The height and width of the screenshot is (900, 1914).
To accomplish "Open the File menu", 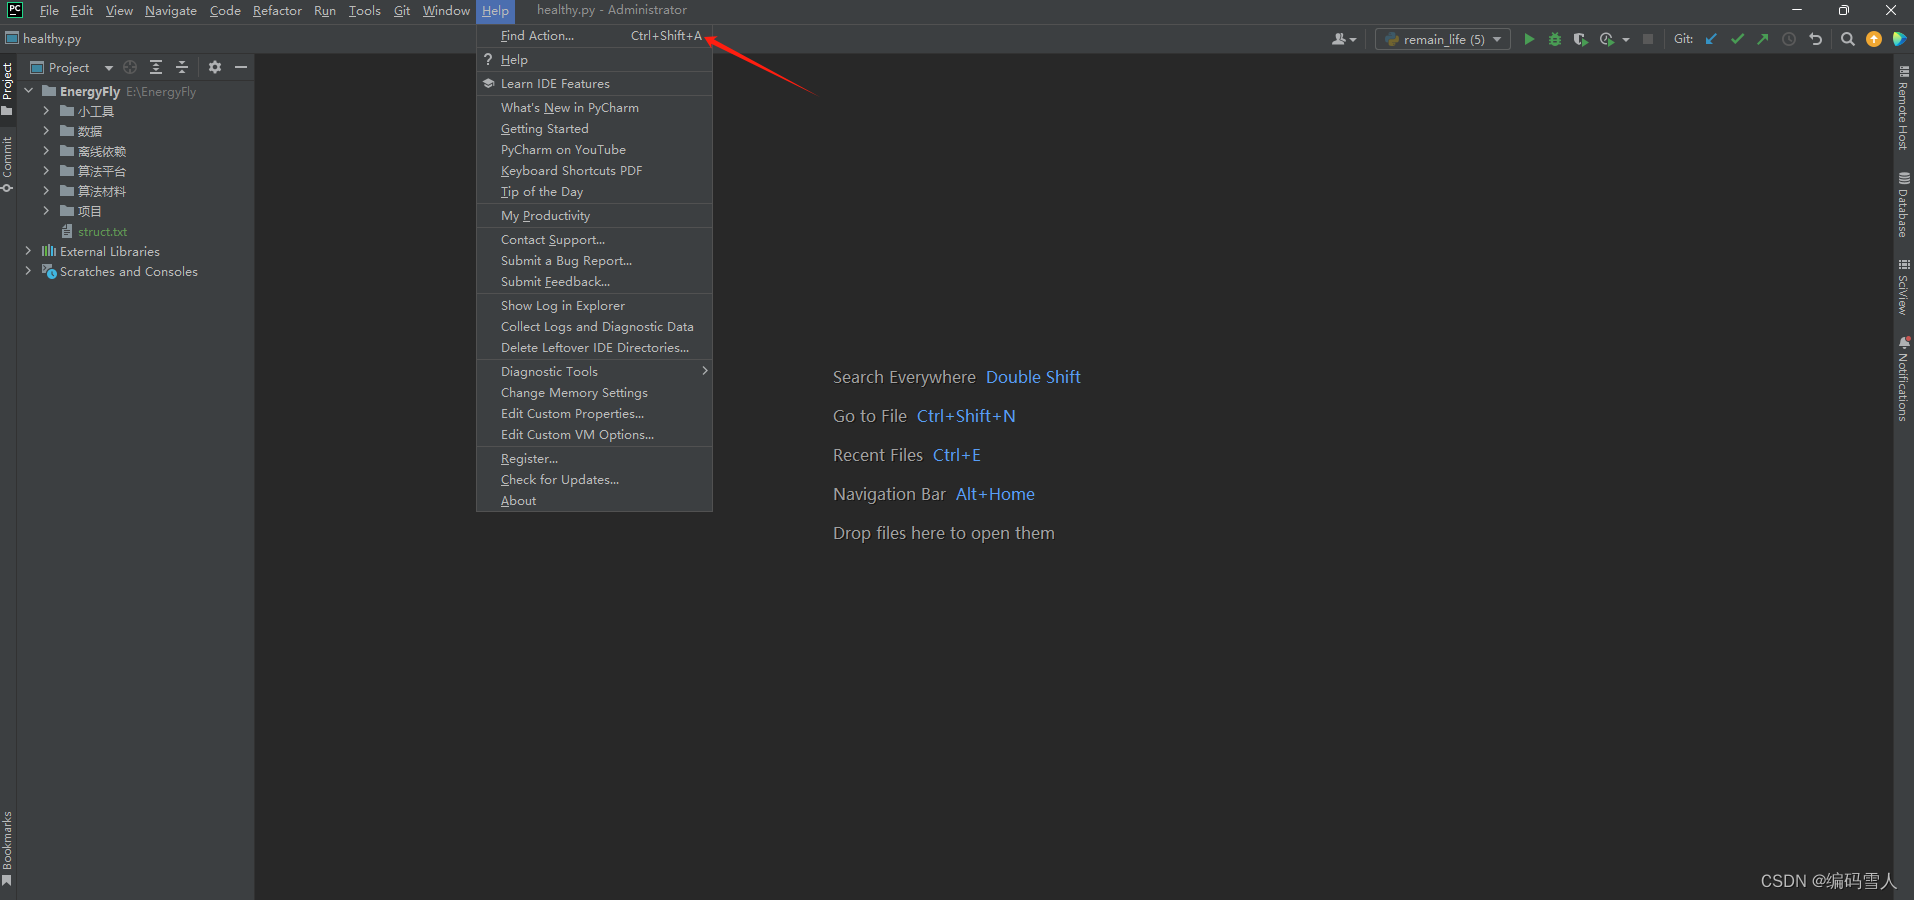I will coord(49,10).
